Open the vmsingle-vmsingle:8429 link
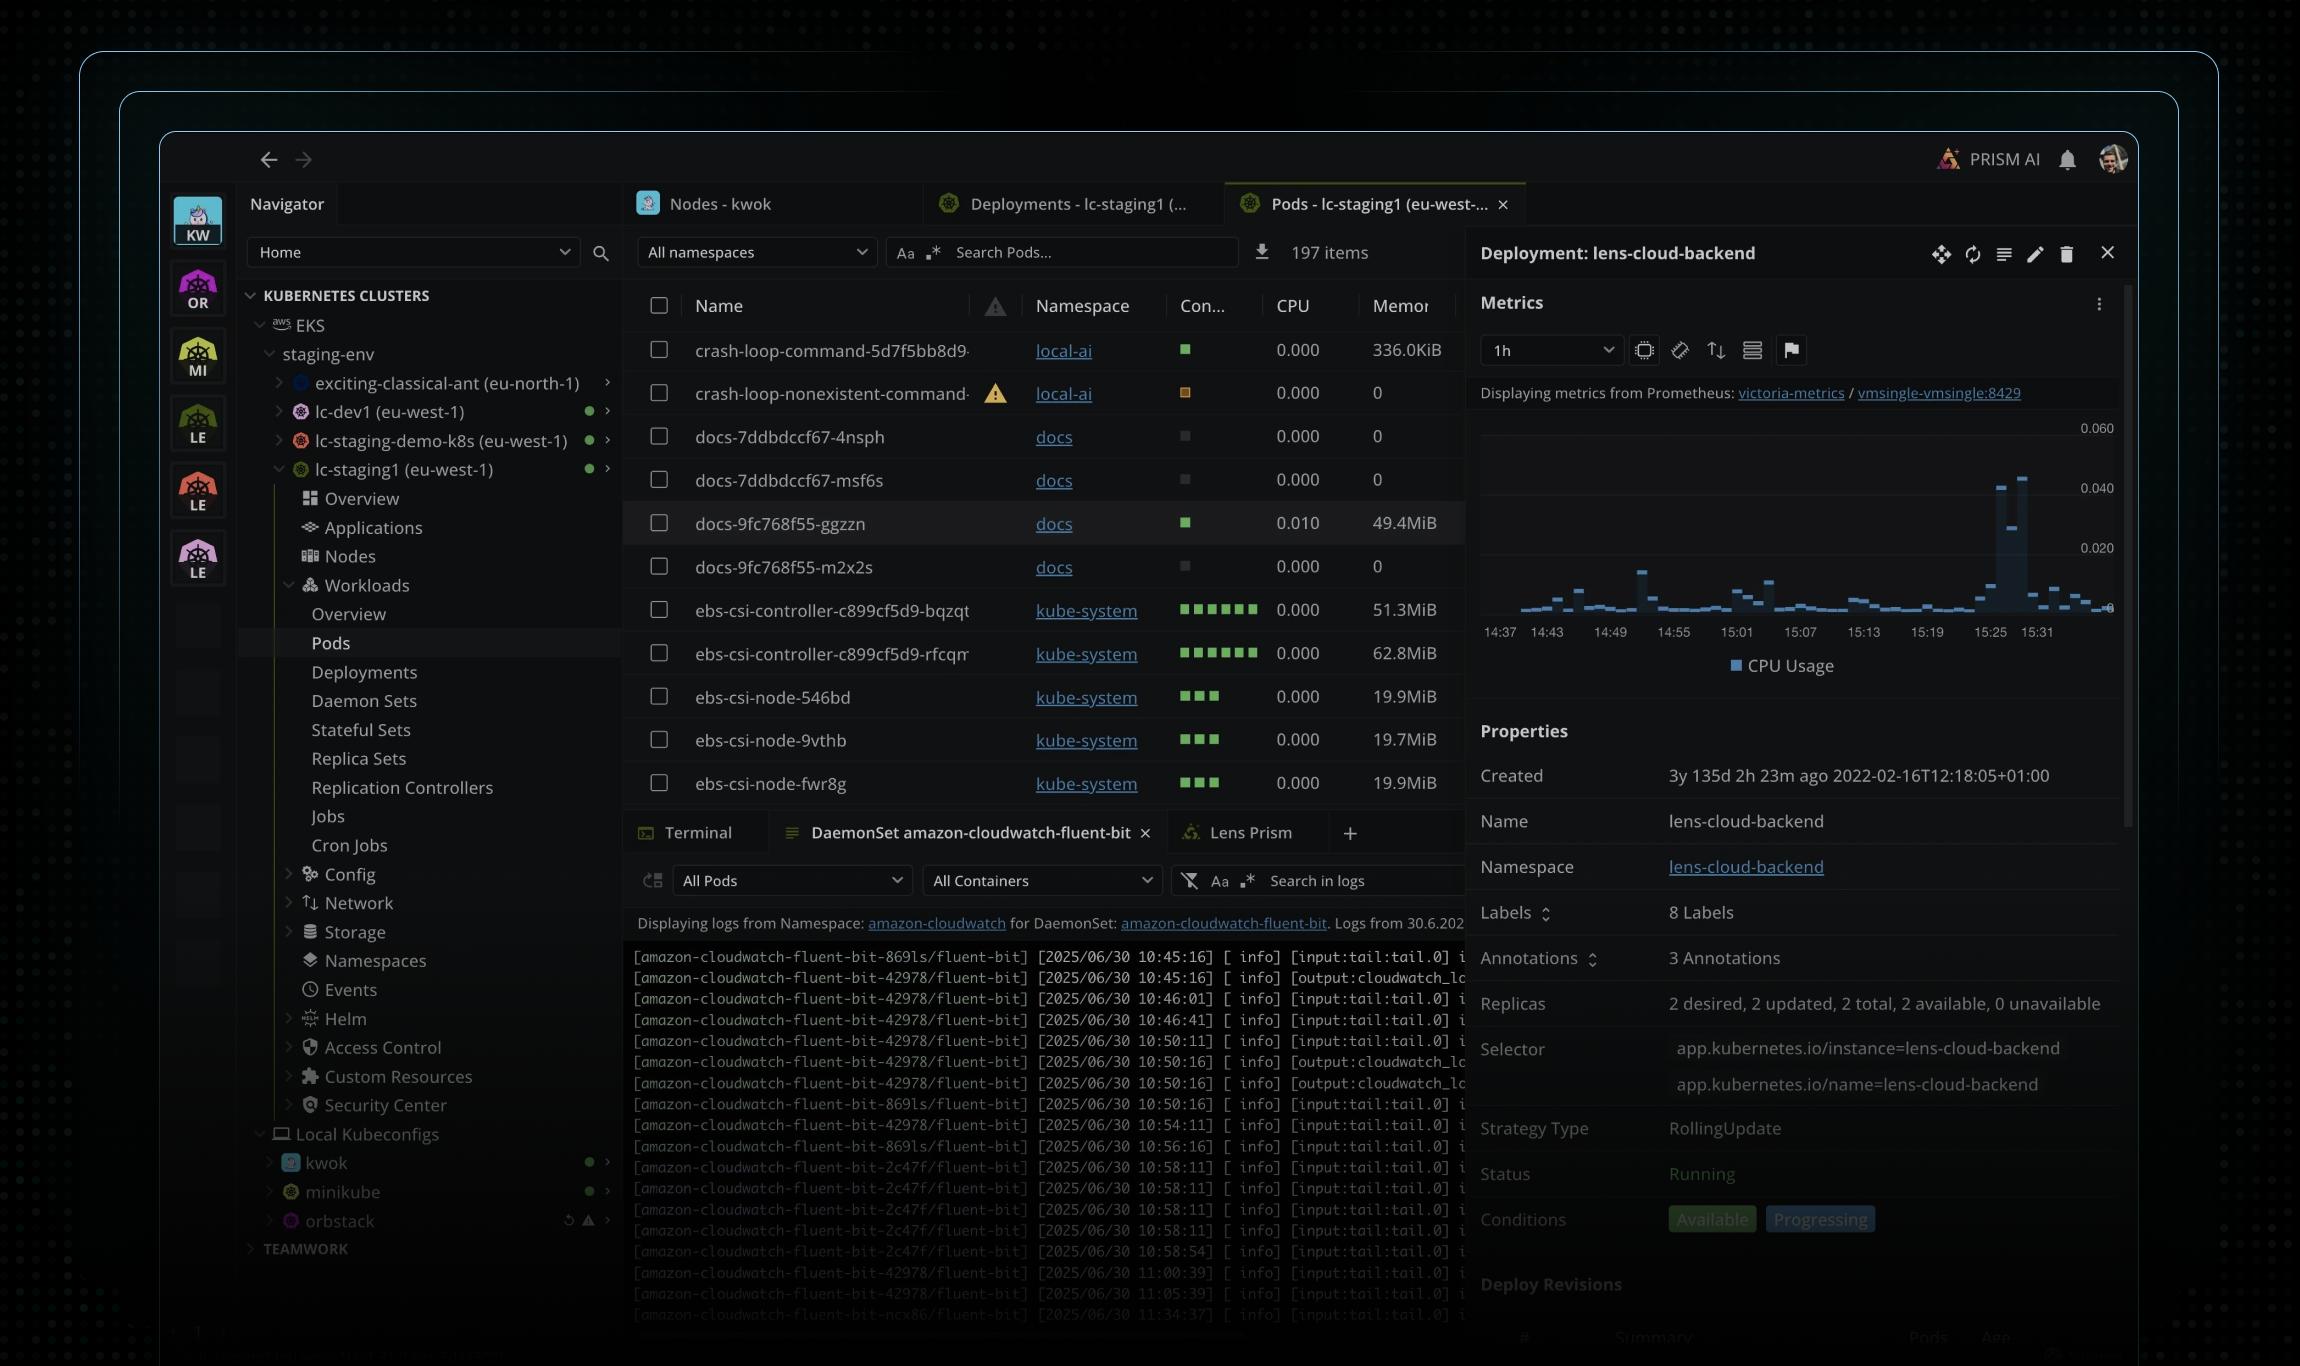The height and width of the screenshot is (1366, 2300). (1939, 394)
